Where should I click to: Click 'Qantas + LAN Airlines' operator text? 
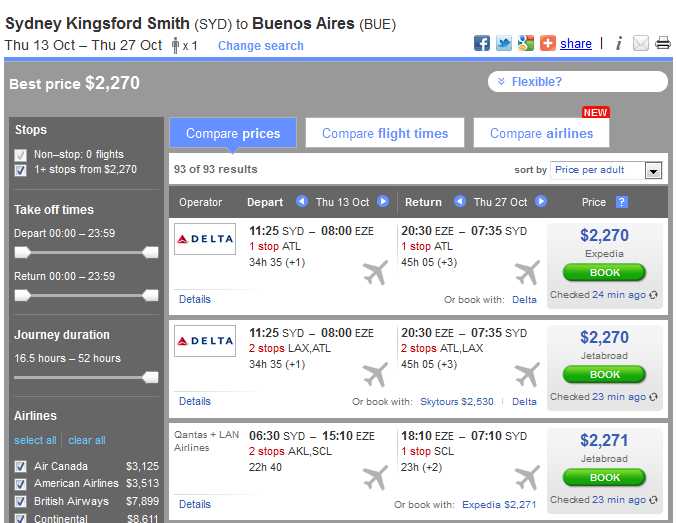tap(207, 441)
